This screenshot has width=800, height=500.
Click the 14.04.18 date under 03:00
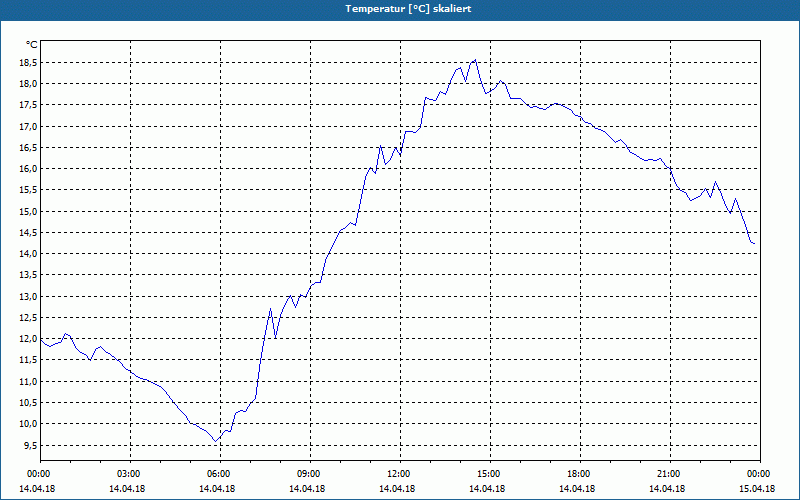point(128,488)
